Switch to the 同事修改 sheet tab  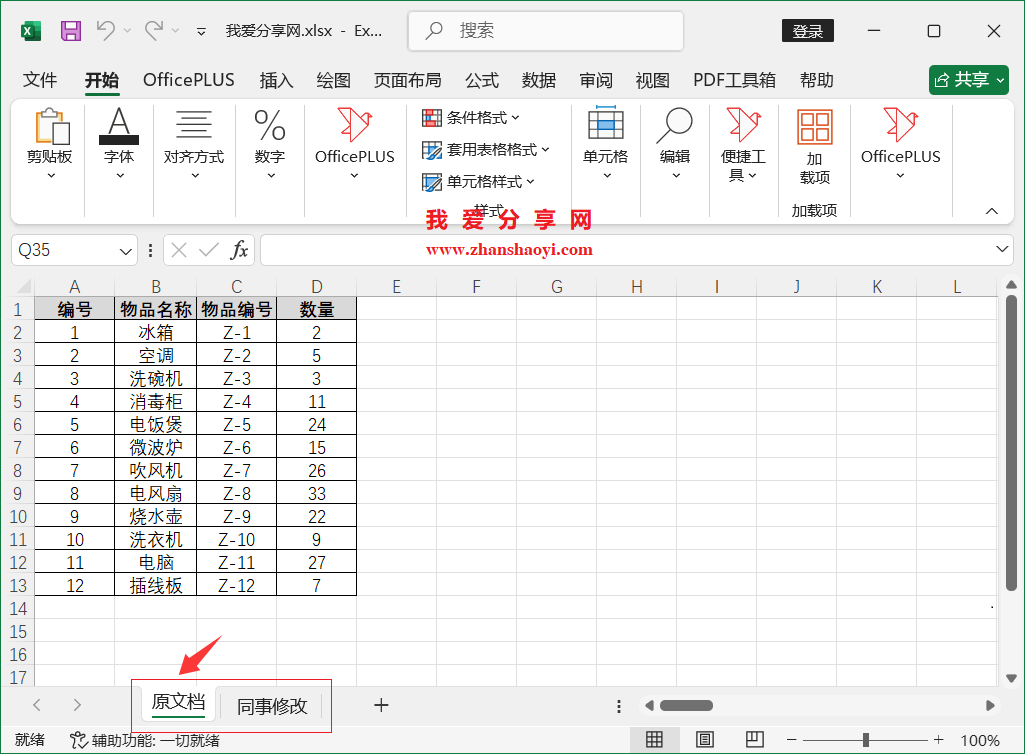(x=271, y=705)
